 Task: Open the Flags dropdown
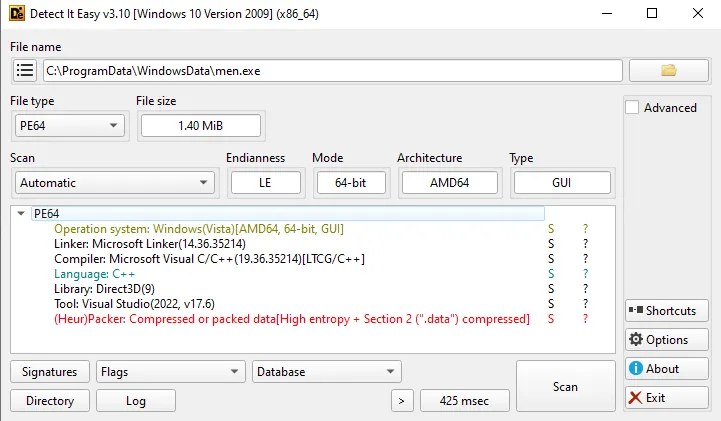point(171,371)
